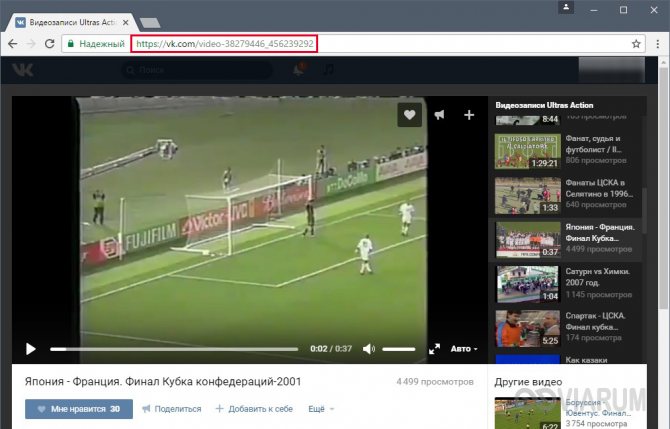This screenshot has width=670, height=429.
Task: Click the Боруссия - Ювентус video title
Action: (598, 408)
